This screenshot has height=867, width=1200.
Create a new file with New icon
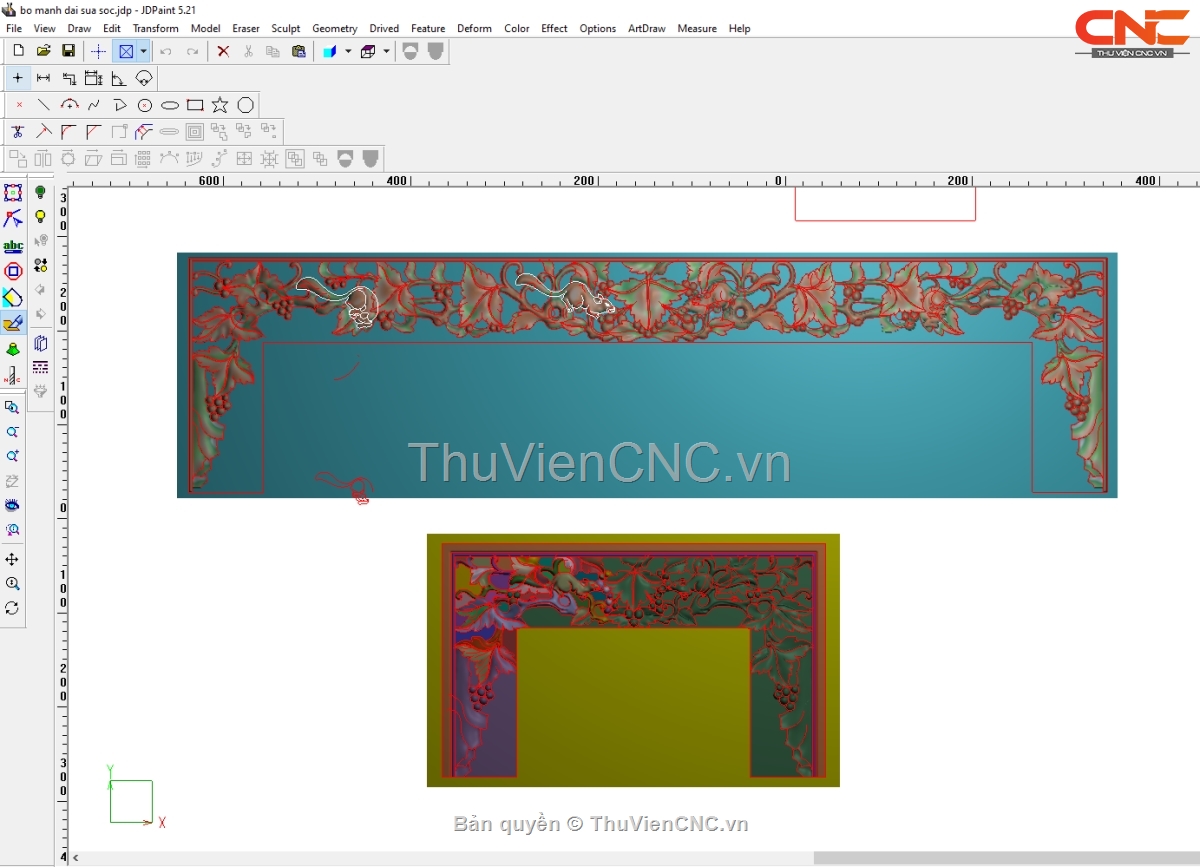[18, 51]
